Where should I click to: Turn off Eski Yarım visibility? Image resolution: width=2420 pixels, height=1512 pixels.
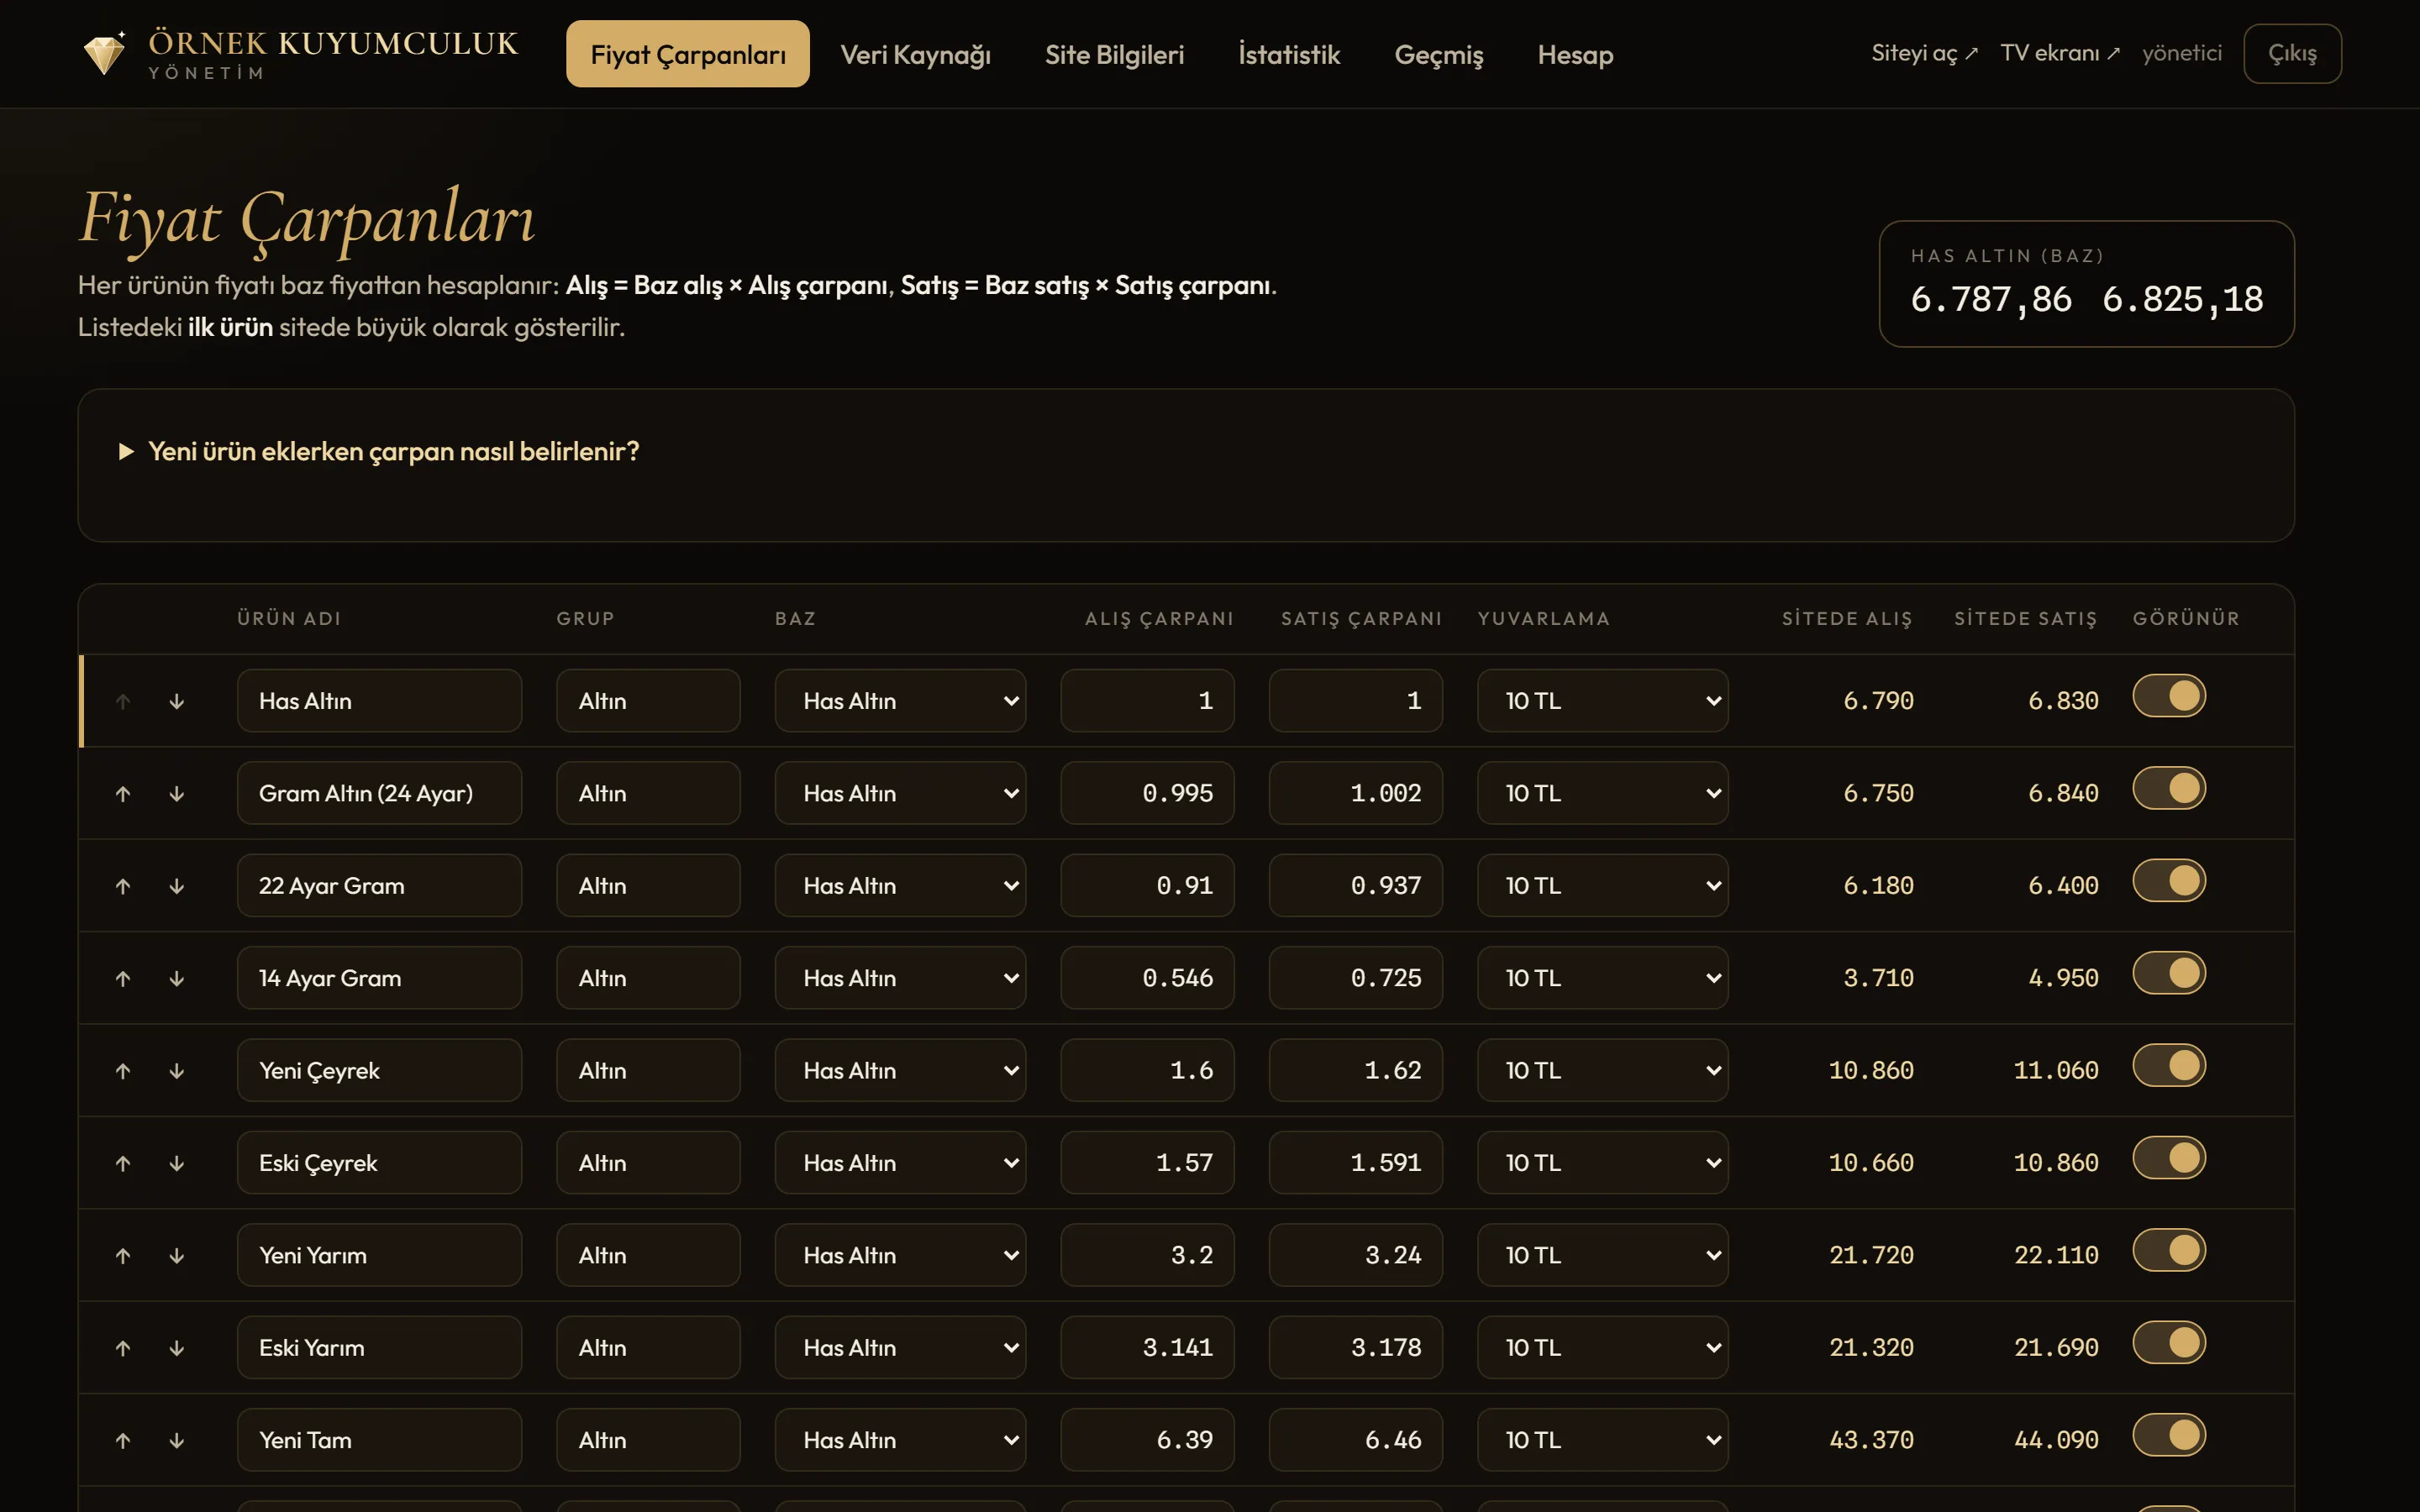pyautogui.click(x=2169, y=1343)
